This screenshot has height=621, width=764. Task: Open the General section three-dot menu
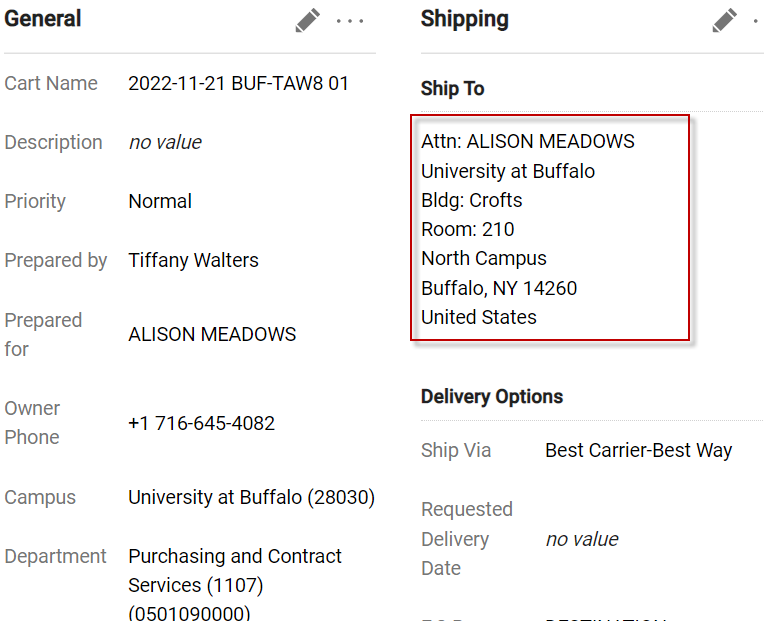pyautogui.click(x=350, y=21)
